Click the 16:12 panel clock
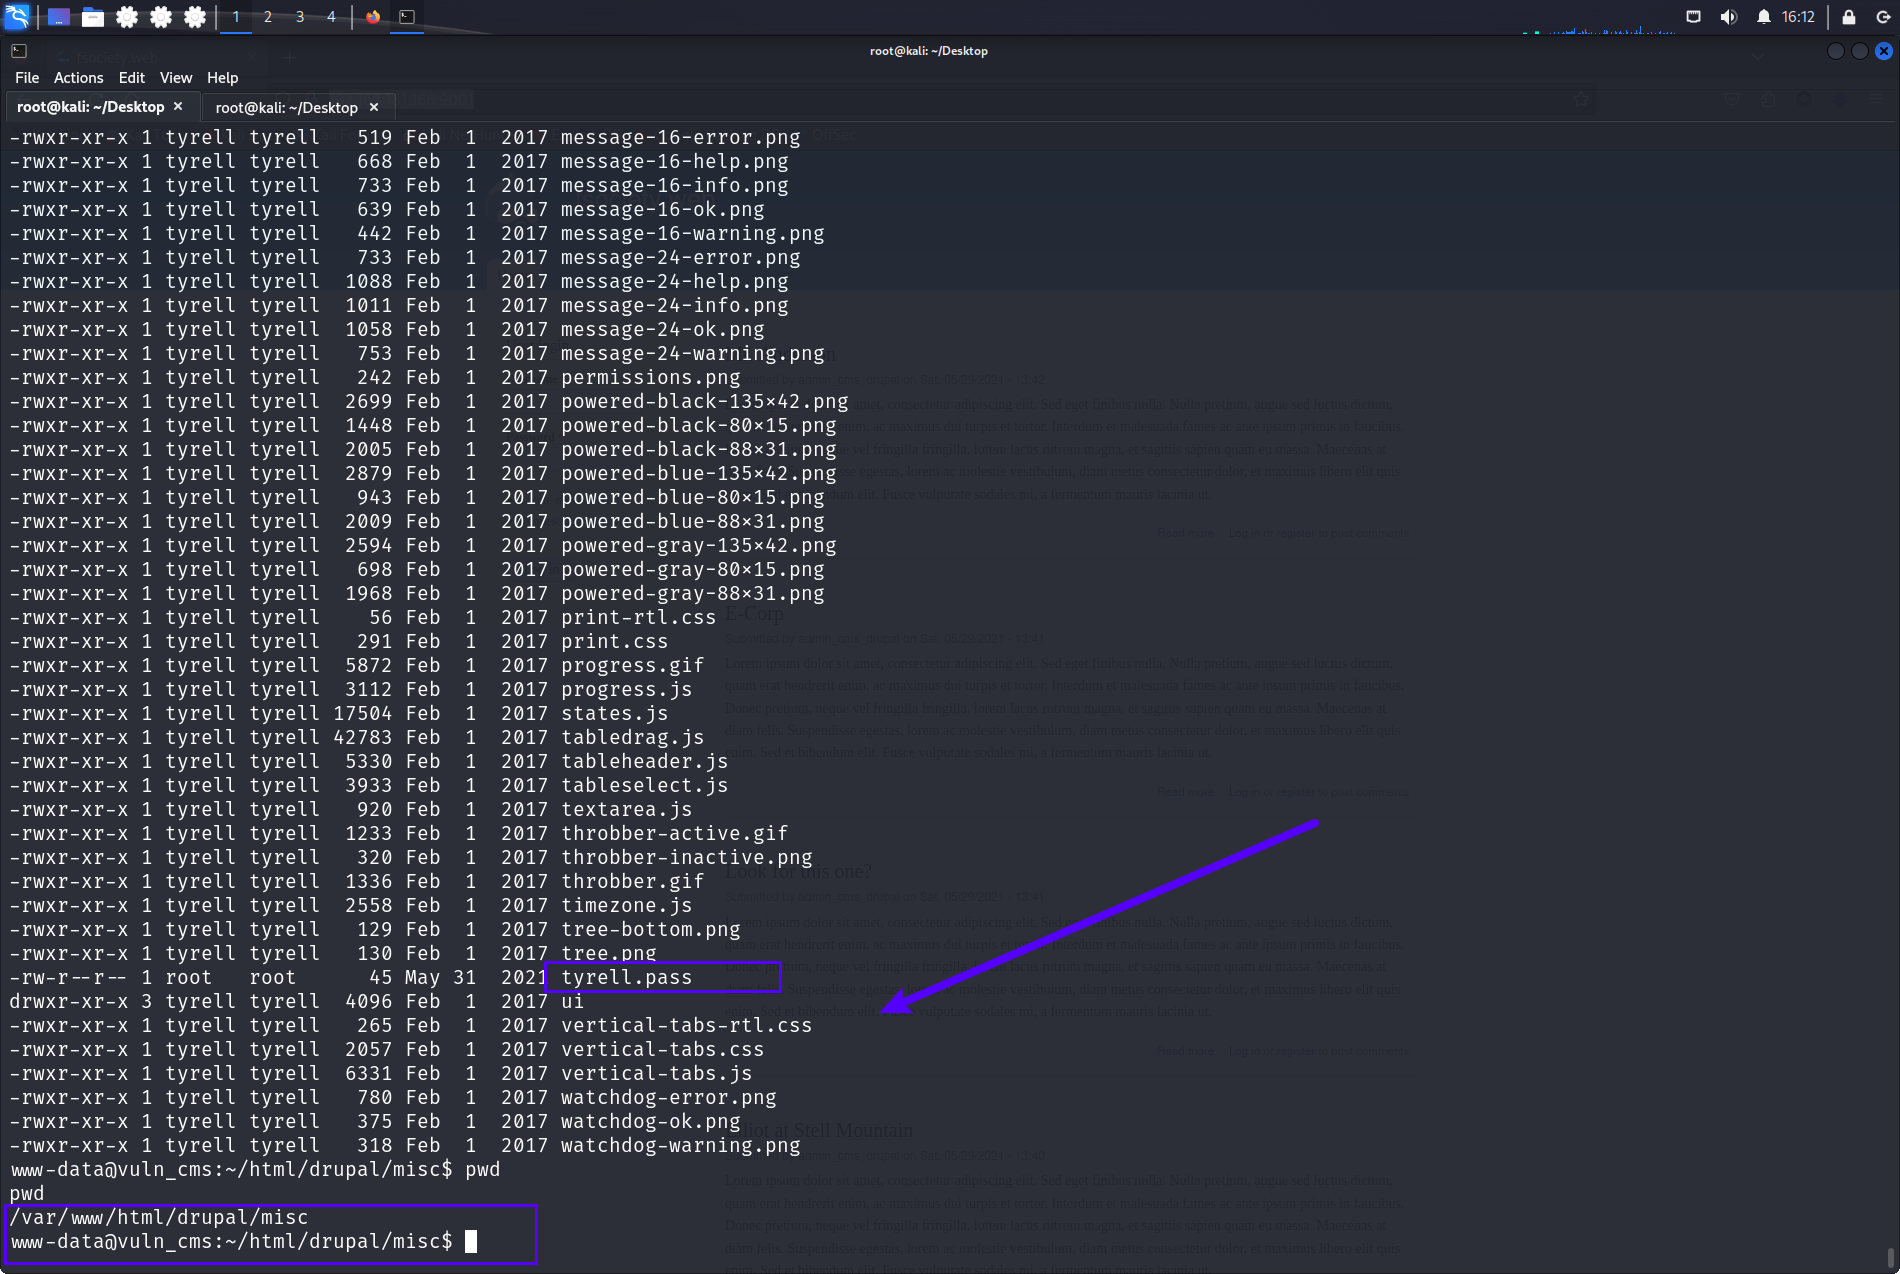 click(x=1798, y=17)
